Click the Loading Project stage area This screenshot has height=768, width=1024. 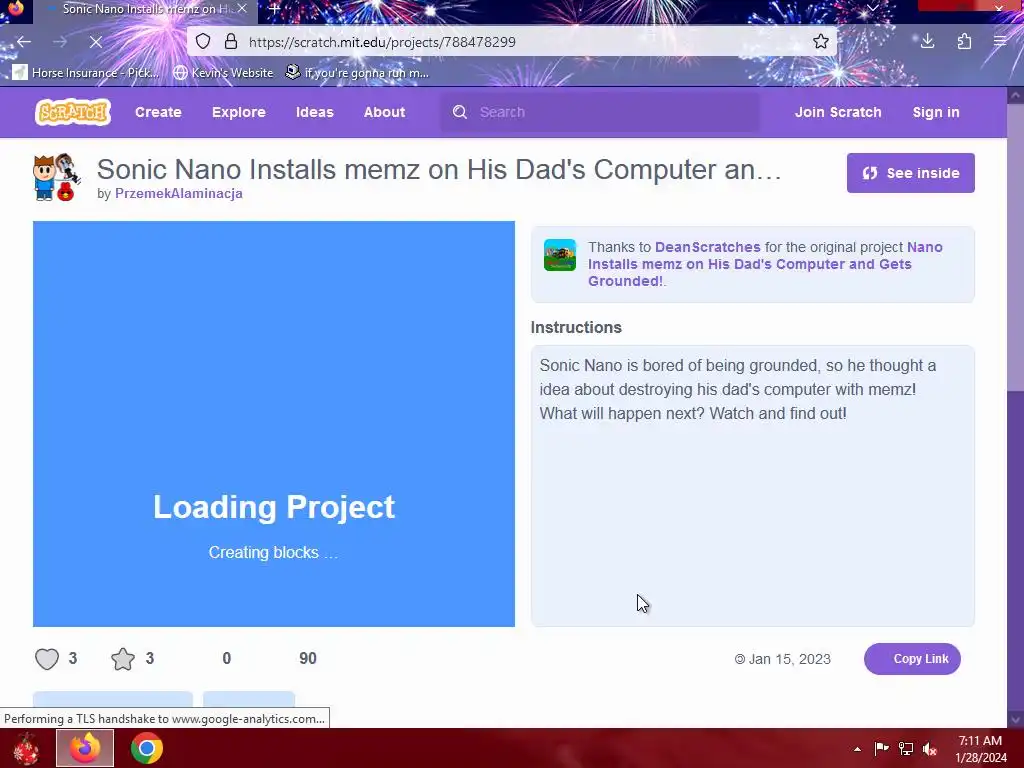click(x=274, y=424)
